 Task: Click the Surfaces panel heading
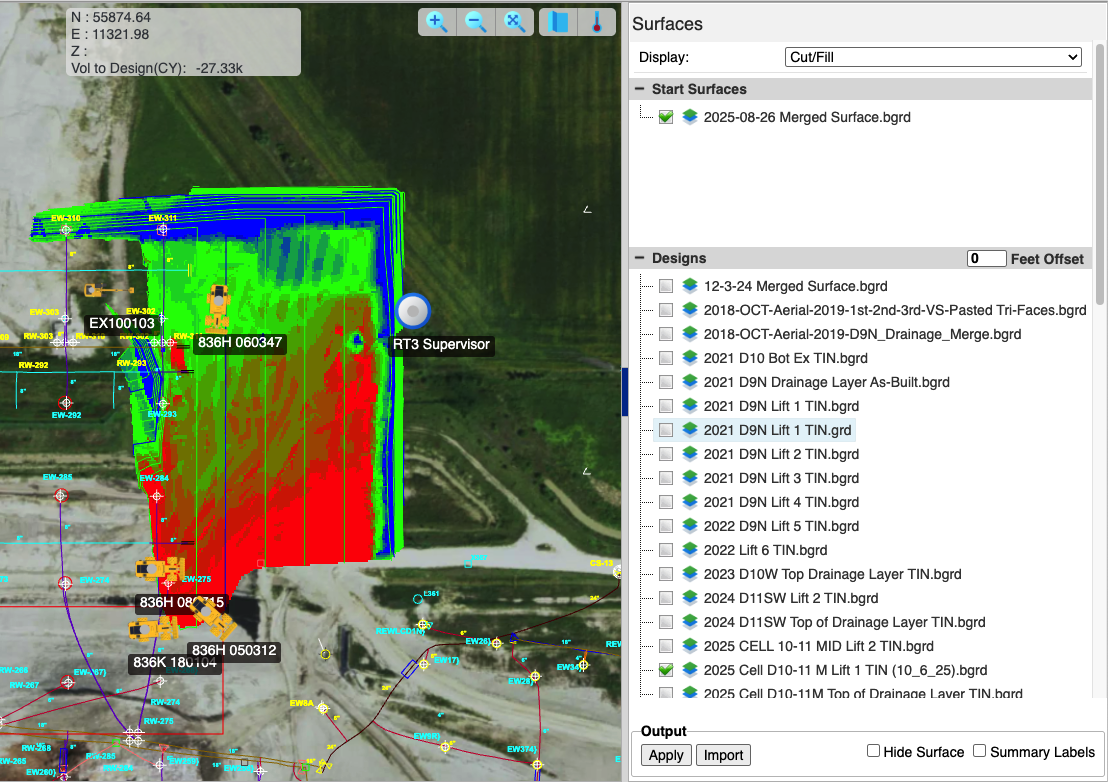point(667,24)
